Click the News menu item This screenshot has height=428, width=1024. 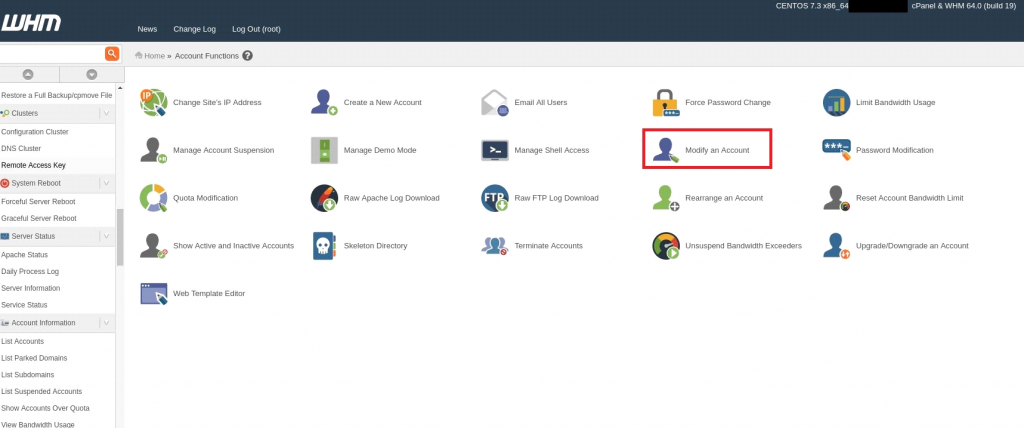click(147, 29)
